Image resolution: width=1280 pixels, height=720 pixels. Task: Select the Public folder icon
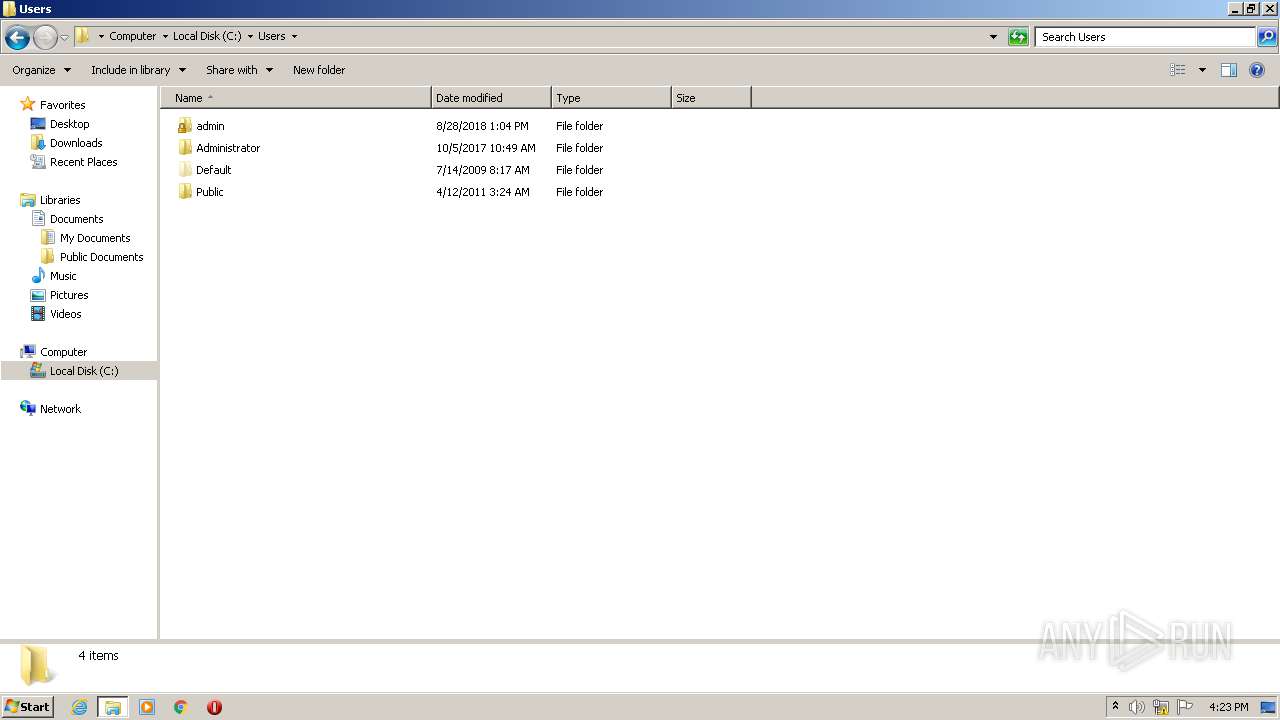click(185, 192)
